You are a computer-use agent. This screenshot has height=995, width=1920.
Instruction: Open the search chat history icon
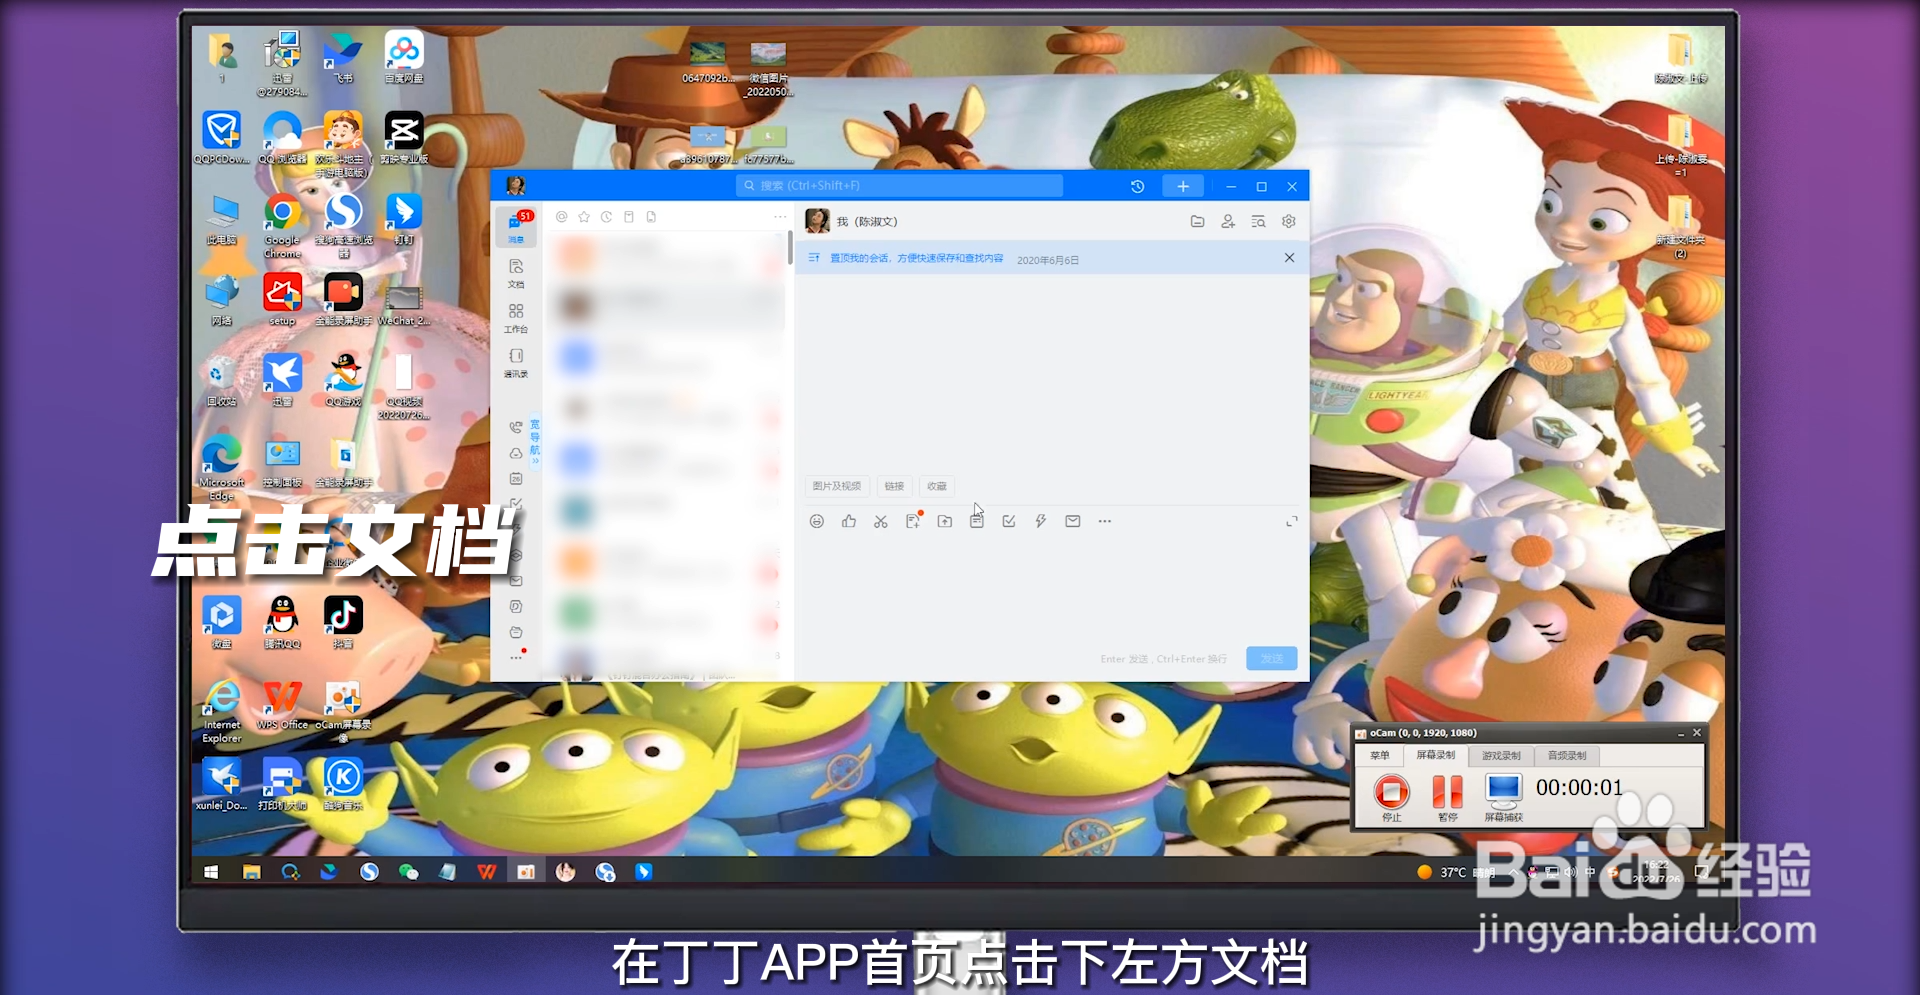(1258, 222)
